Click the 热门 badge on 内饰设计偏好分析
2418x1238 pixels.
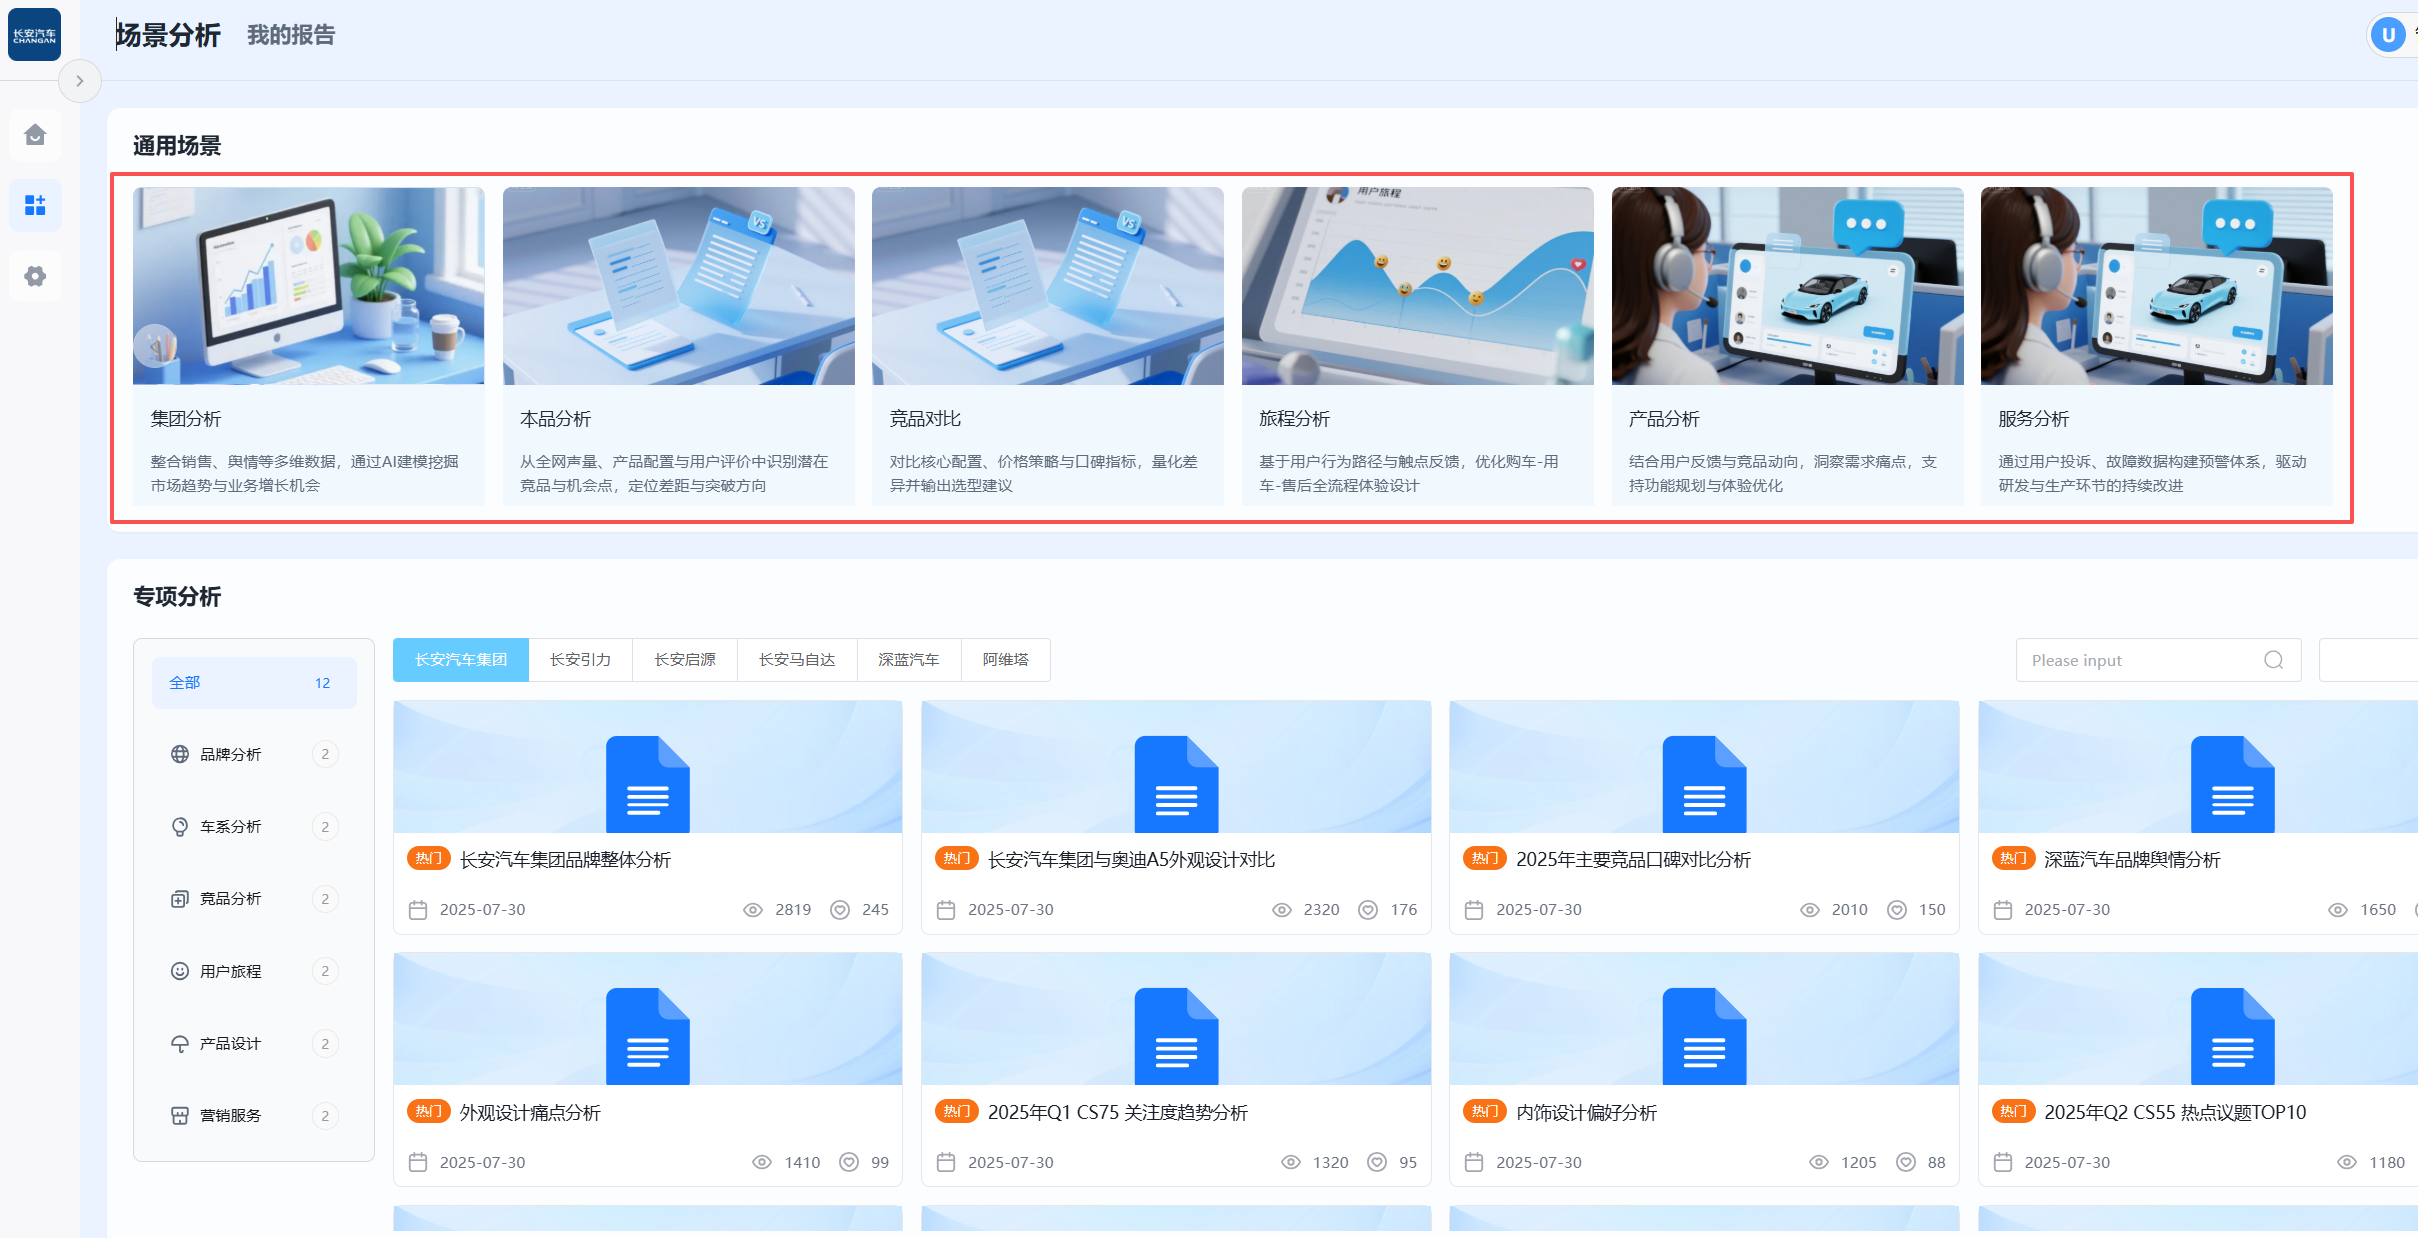(x=1484, y=1112)
